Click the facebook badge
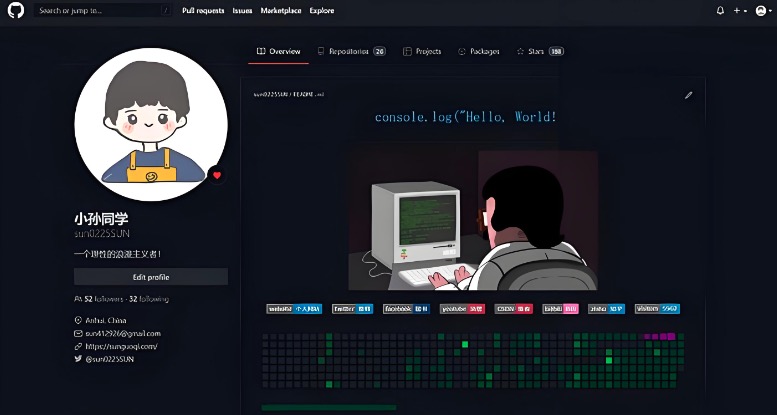Screen dimensions: 777x415 (407, 309)
